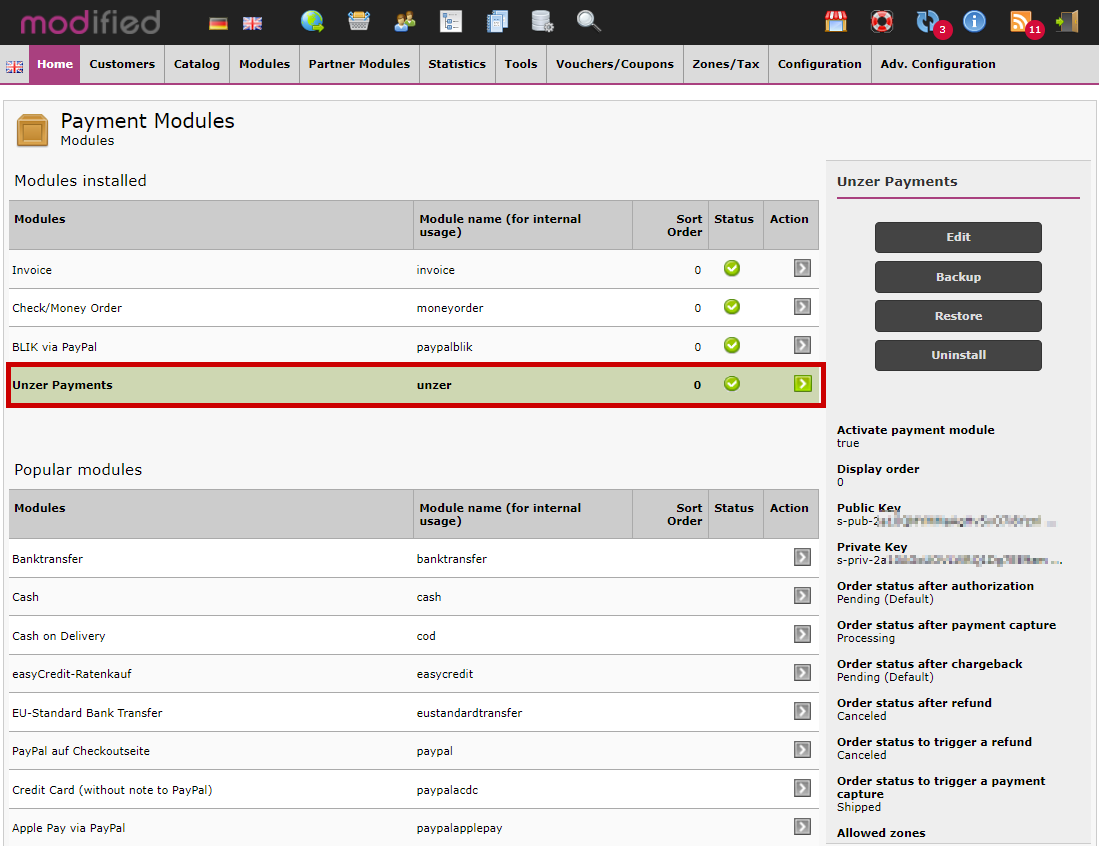Viewport: 1099px width, 846px height.
Task: Select the Banktransfer module
Action: click(47, 559)
